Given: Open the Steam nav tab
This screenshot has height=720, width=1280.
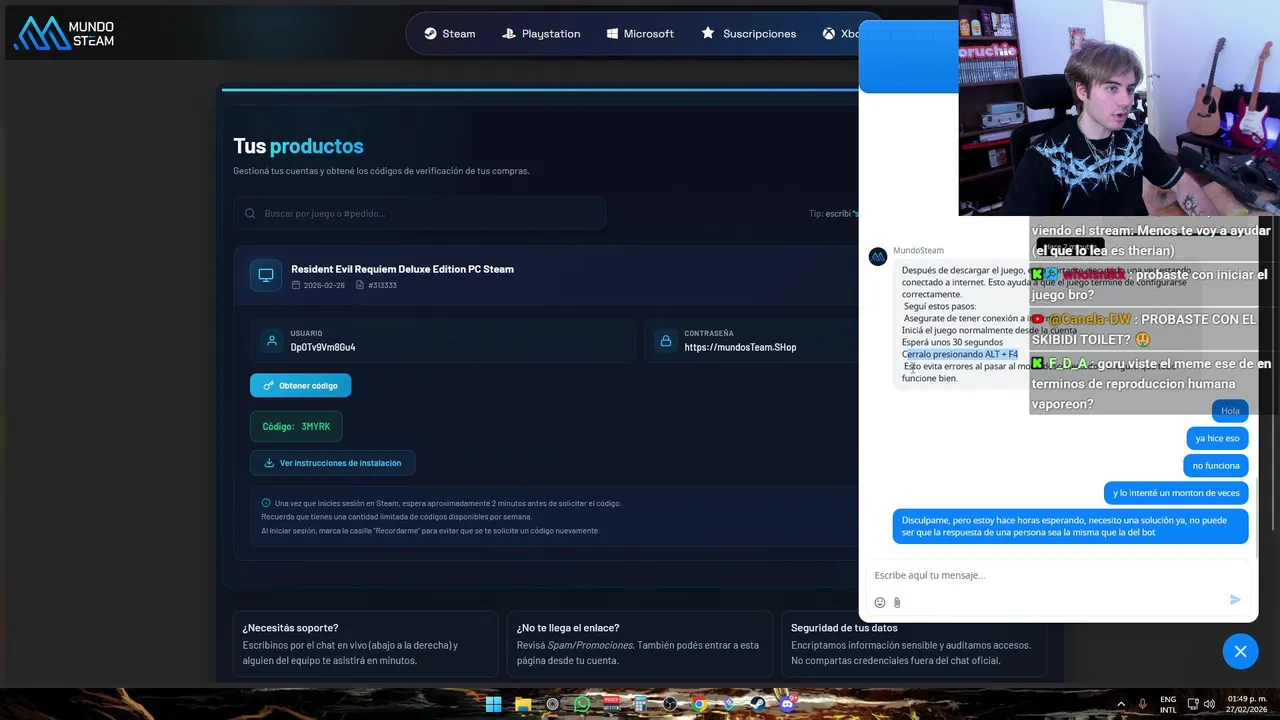Looking at the screenshot, I should (449, 33).
